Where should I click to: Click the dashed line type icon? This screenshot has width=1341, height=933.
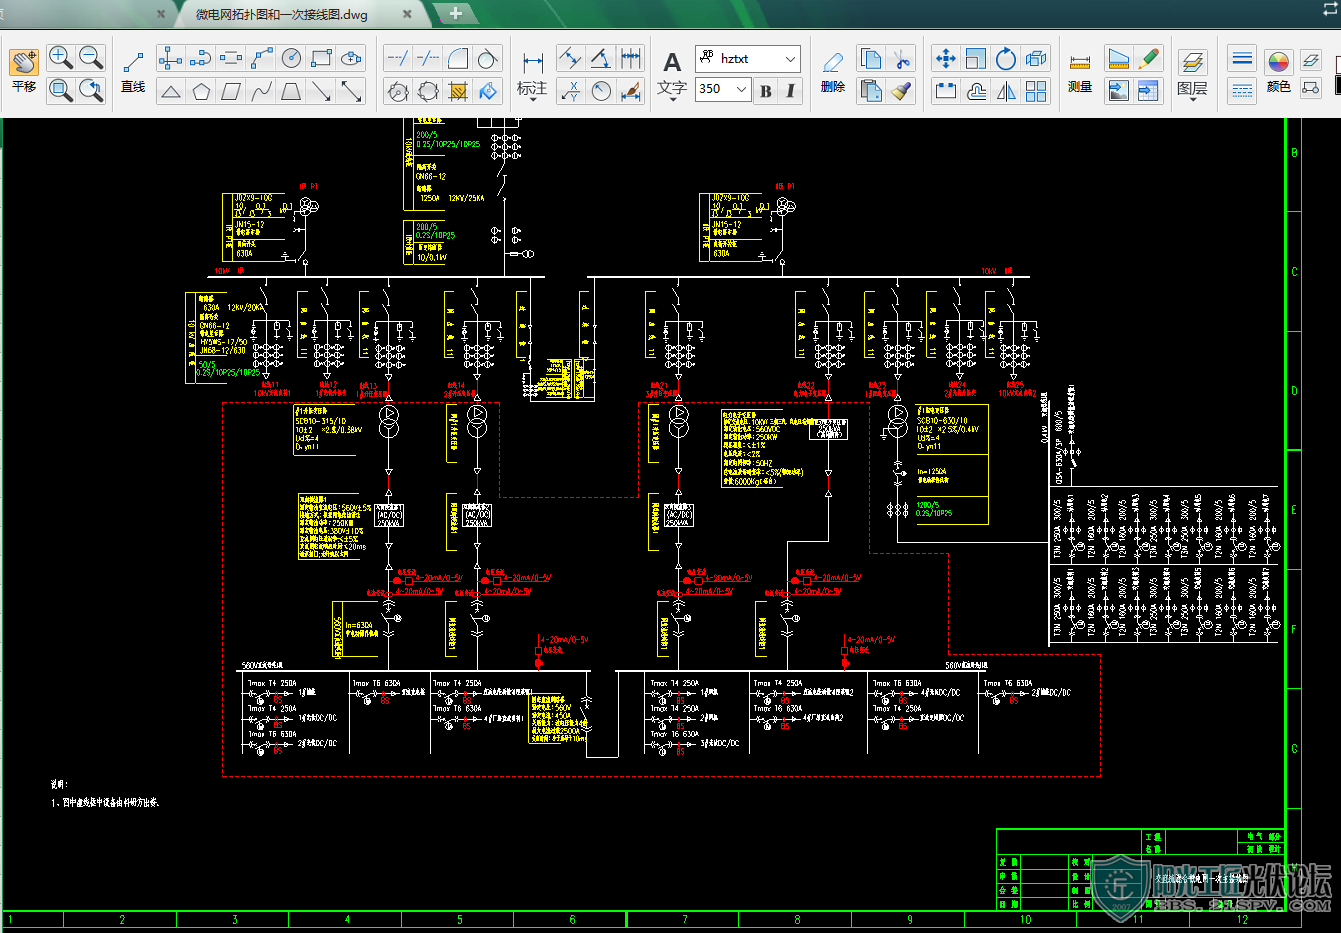click(x=1242, y=91)
